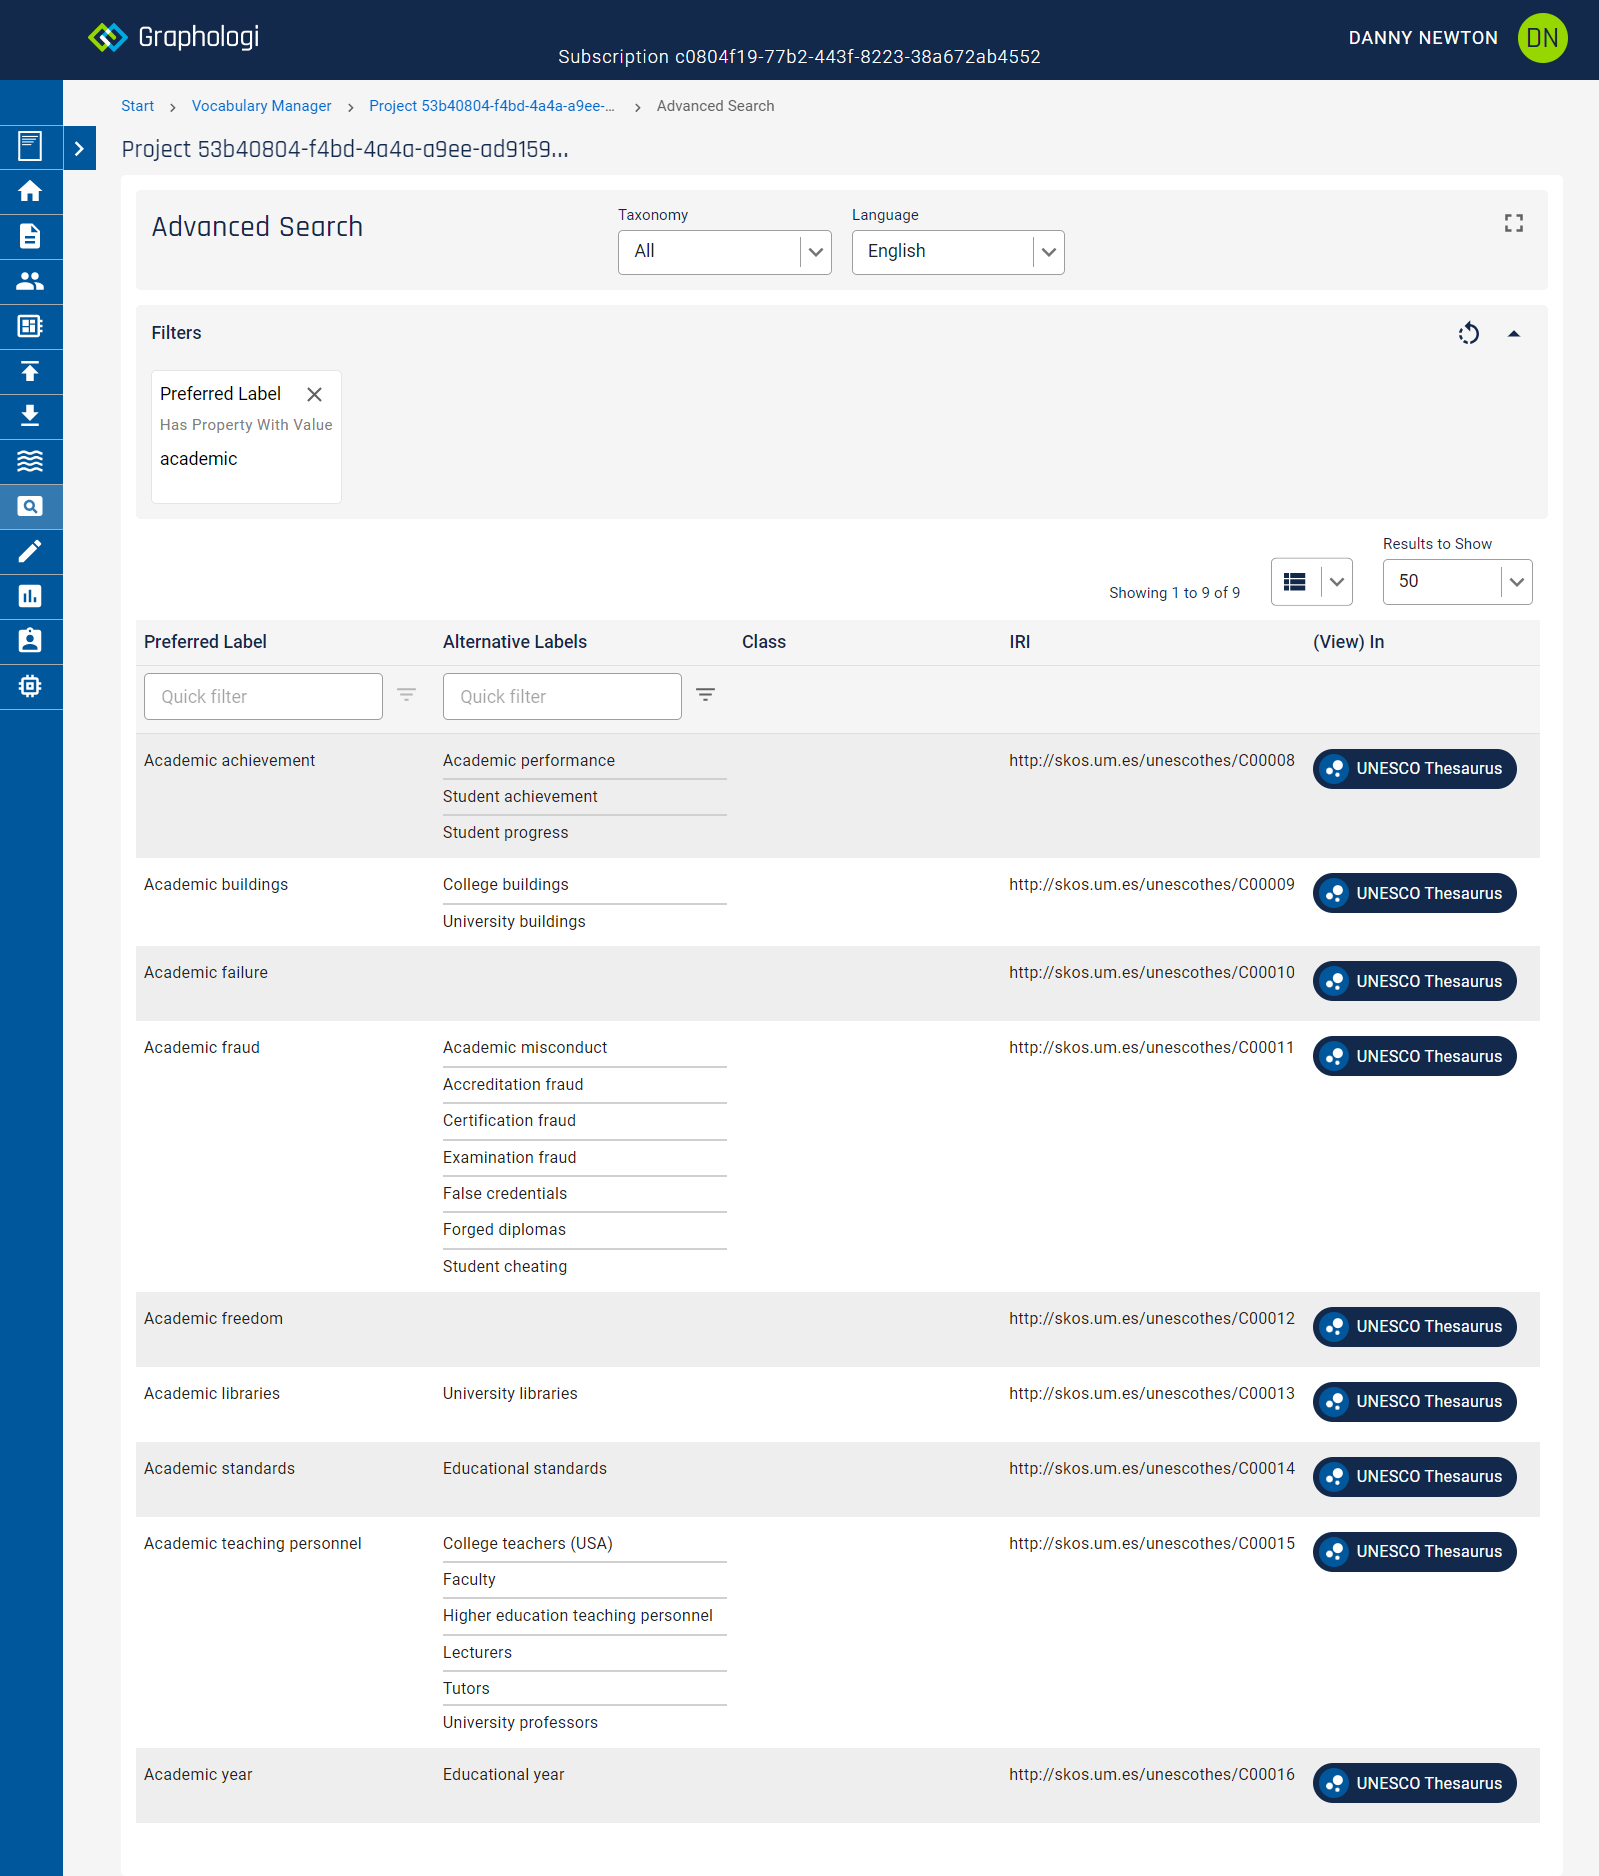Click the College buildings alternative label
Image resolution: width=1599 pixels, height=1876 pixels.
tap(506, 885)
